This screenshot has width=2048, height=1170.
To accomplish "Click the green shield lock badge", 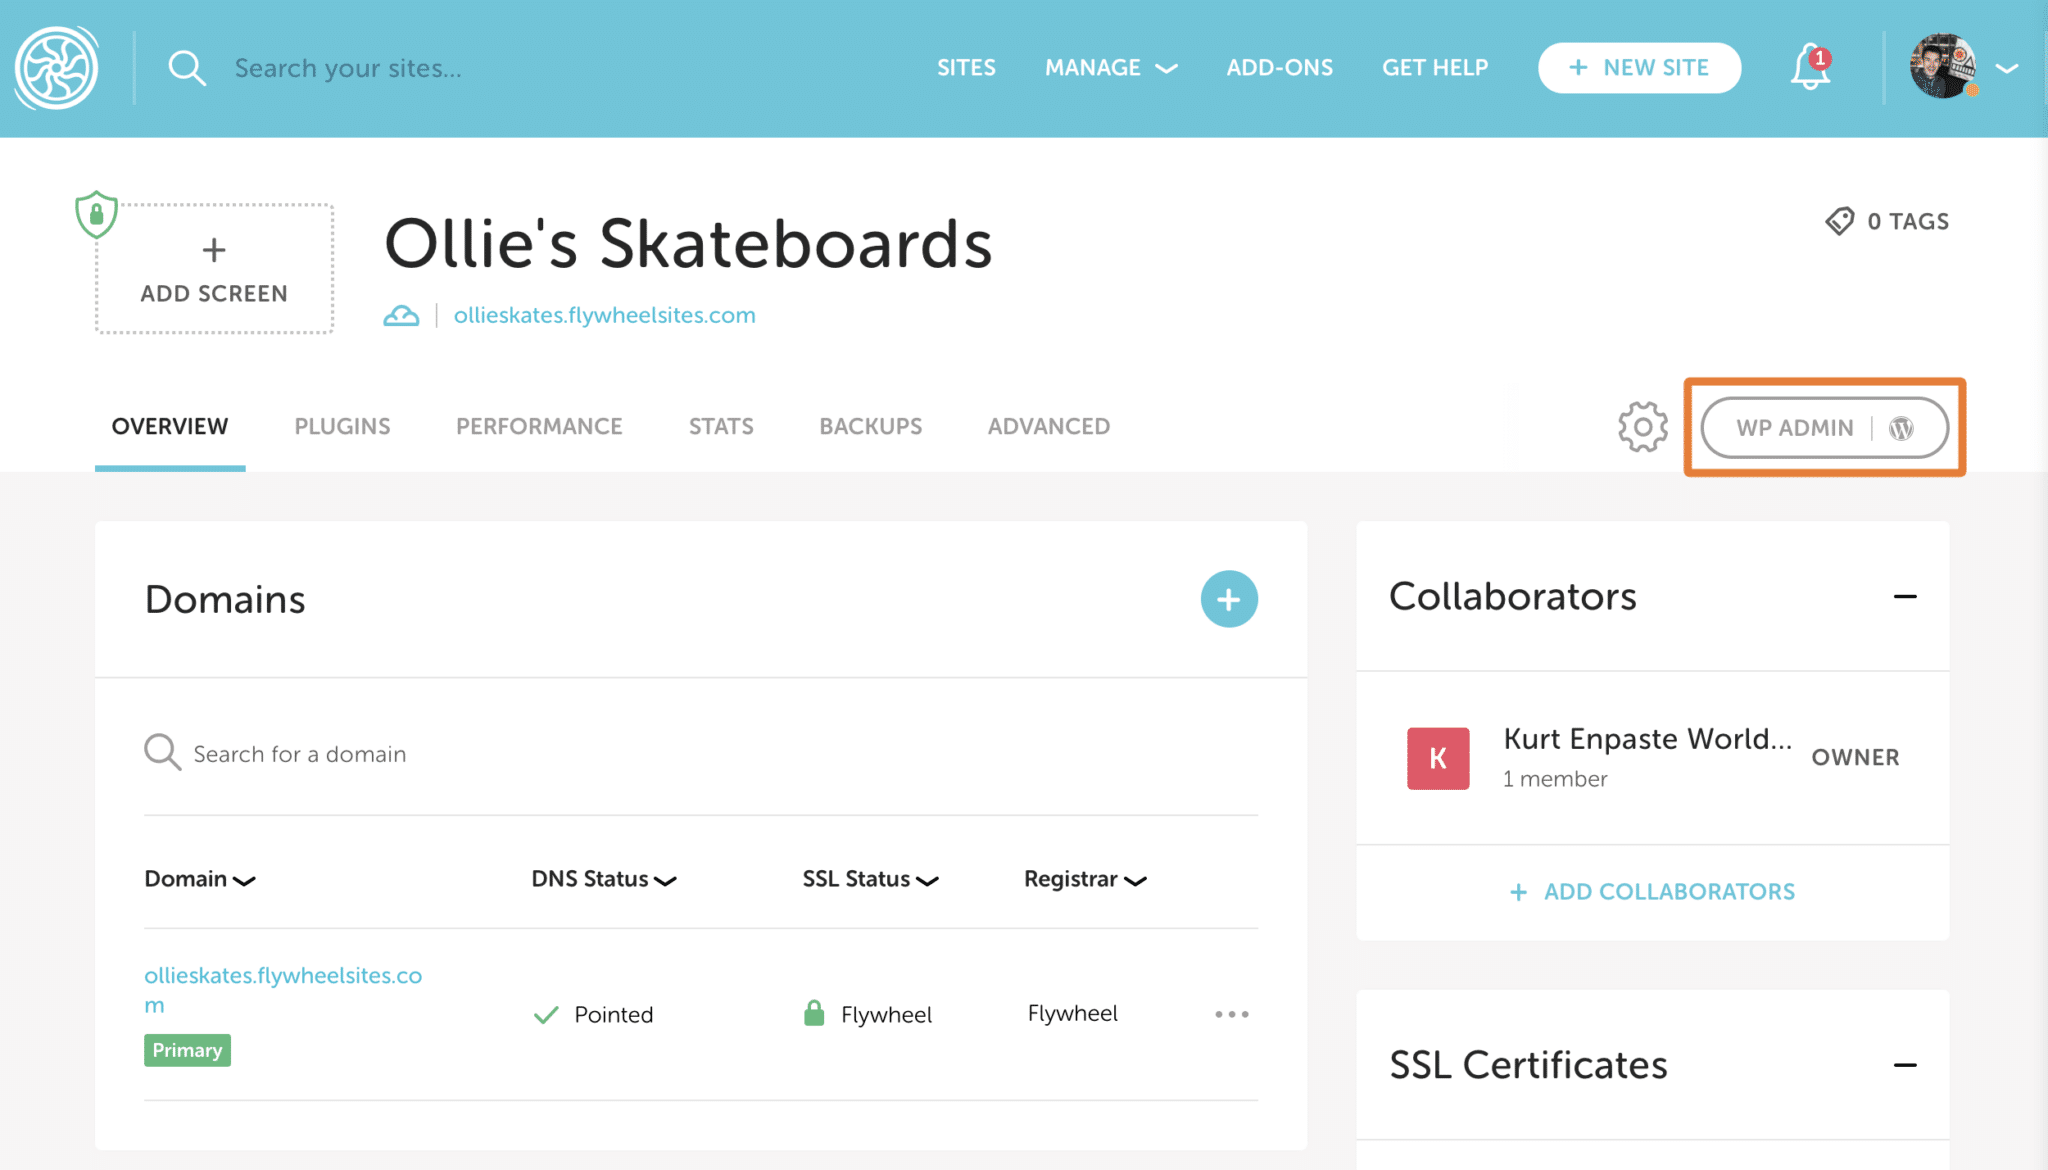I will pyautogui.click(x=95, y=214).
